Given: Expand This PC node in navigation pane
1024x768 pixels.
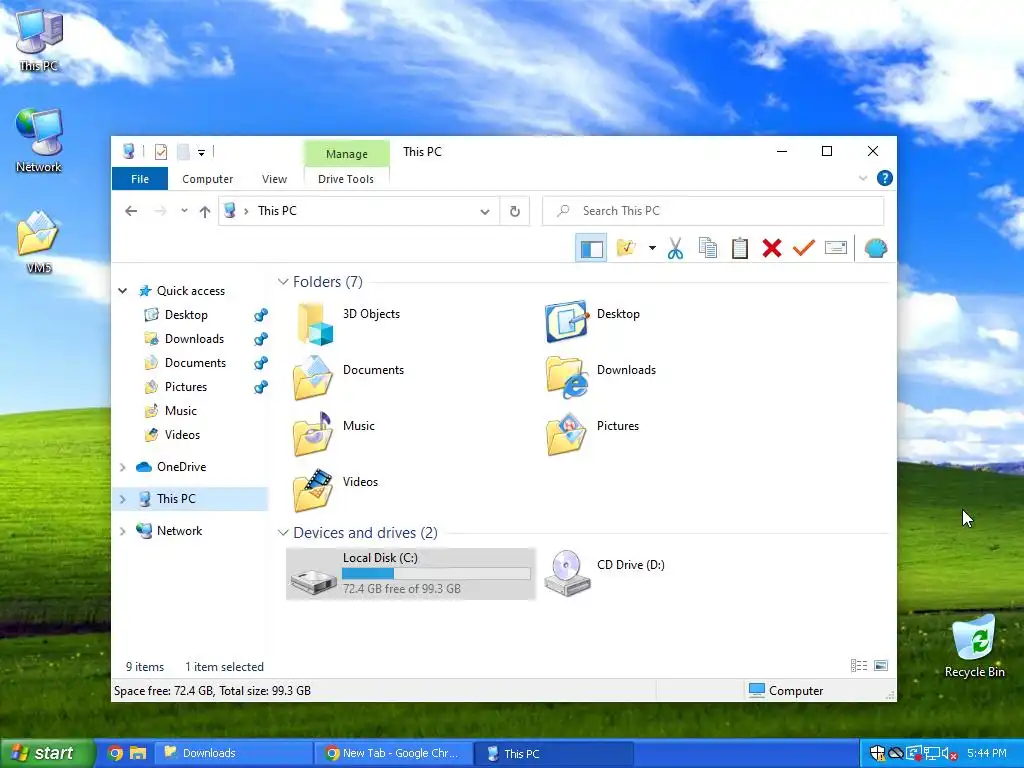Looking at the screenshot, I should point(123,499).
